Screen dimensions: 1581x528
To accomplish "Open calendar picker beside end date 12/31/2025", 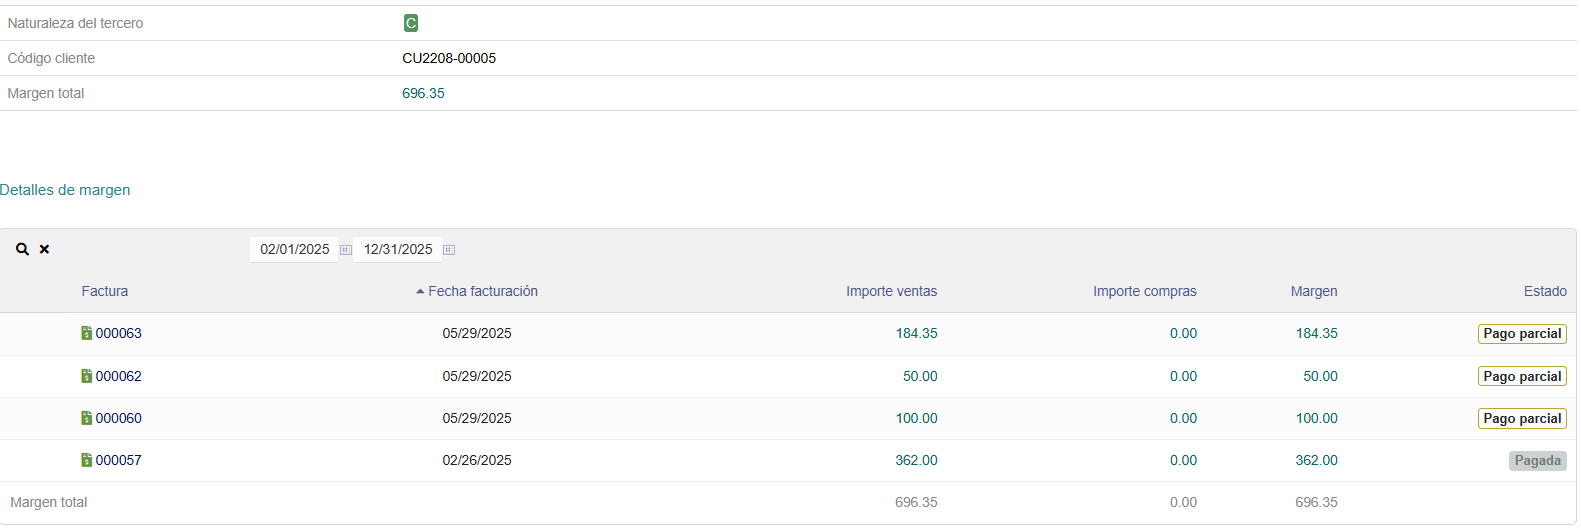I will click(x=449, y=250).
